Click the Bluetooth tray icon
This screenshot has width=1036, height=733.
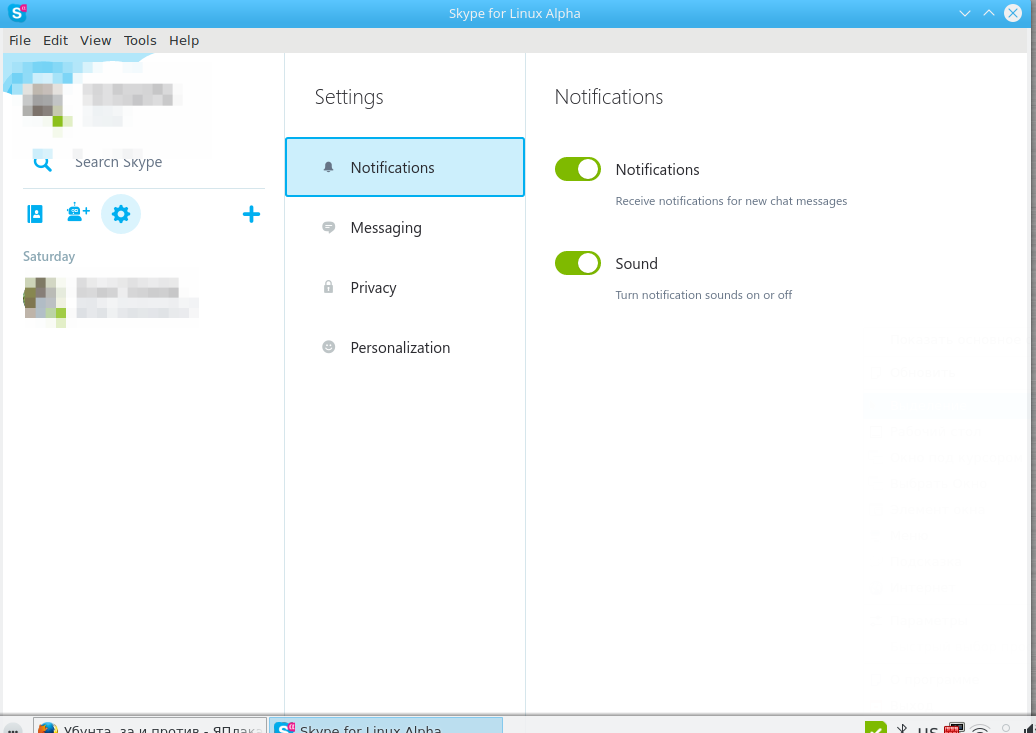pos(902,728)
